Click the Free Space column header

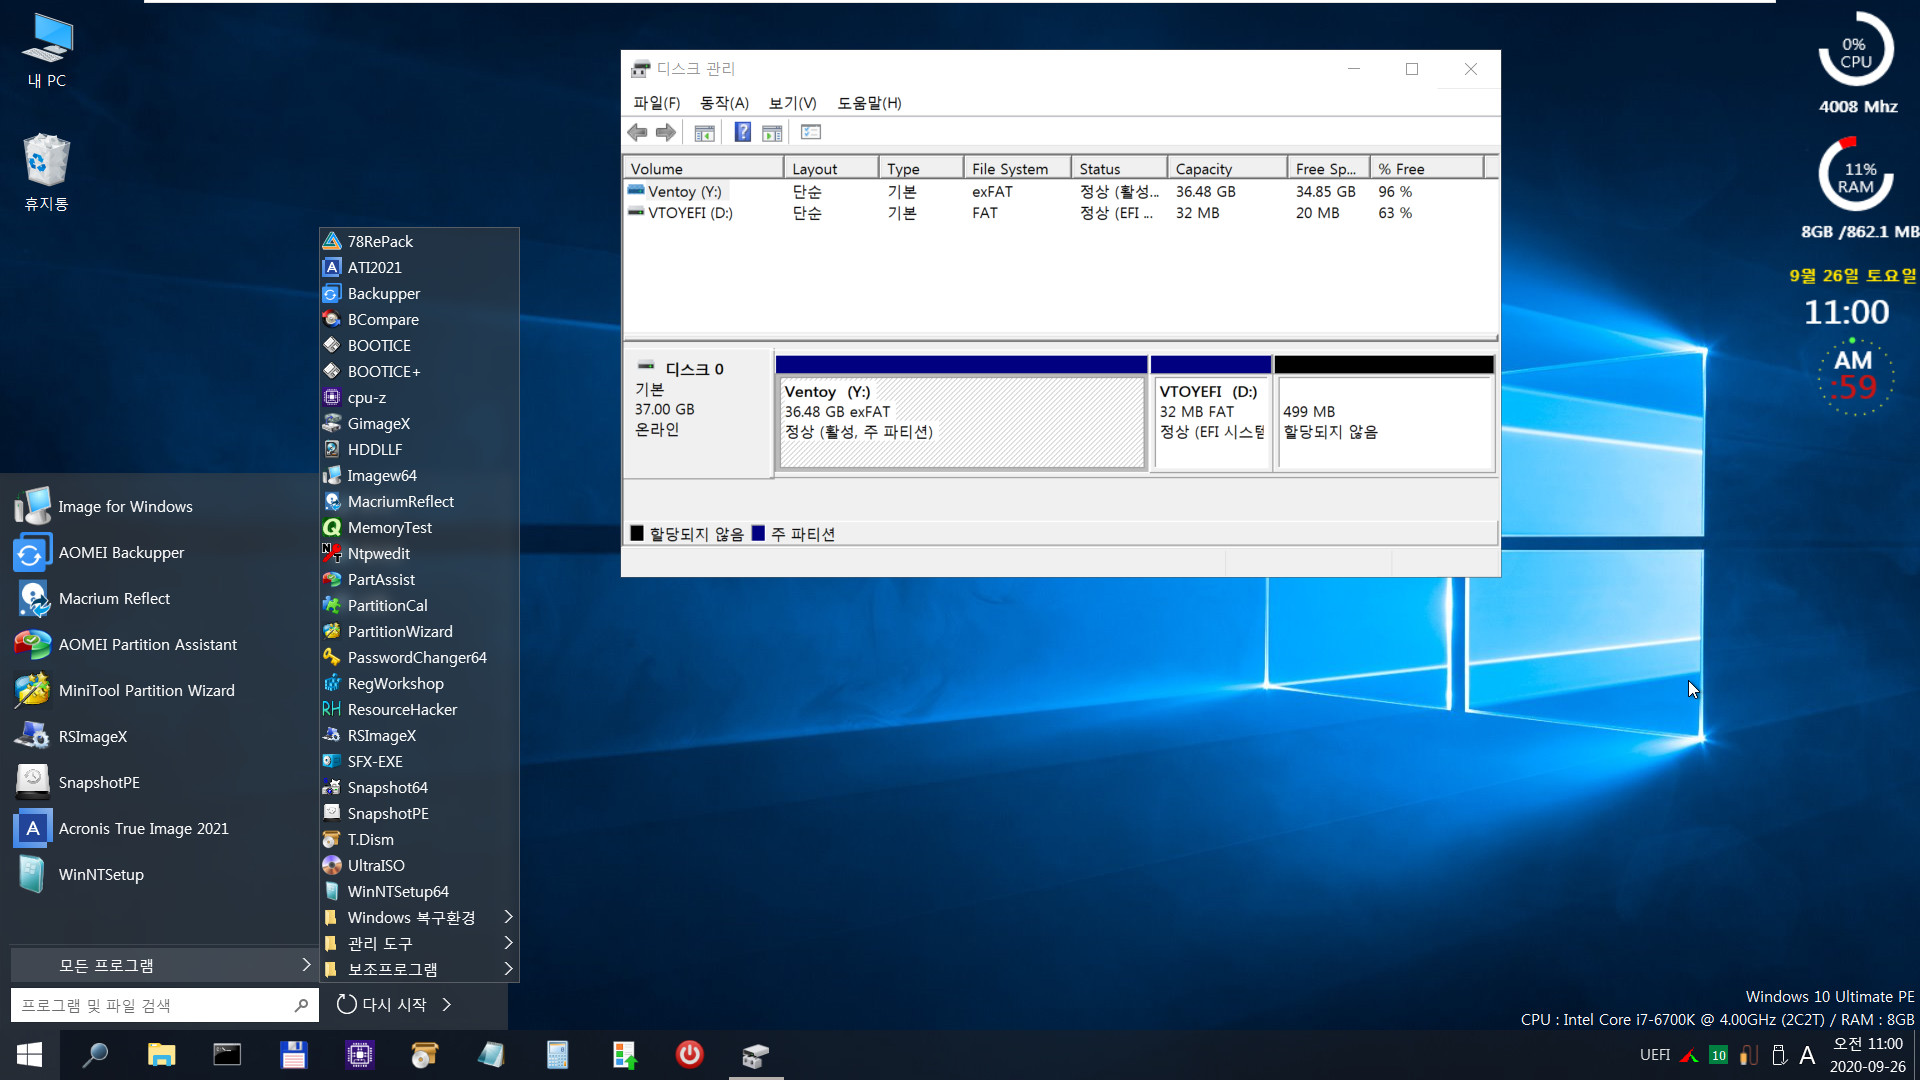point(1328,169)
